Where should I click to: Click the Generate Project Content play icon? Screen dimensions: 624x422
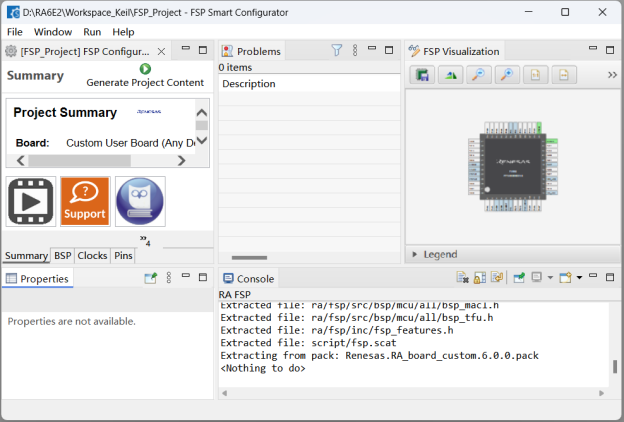145,69
